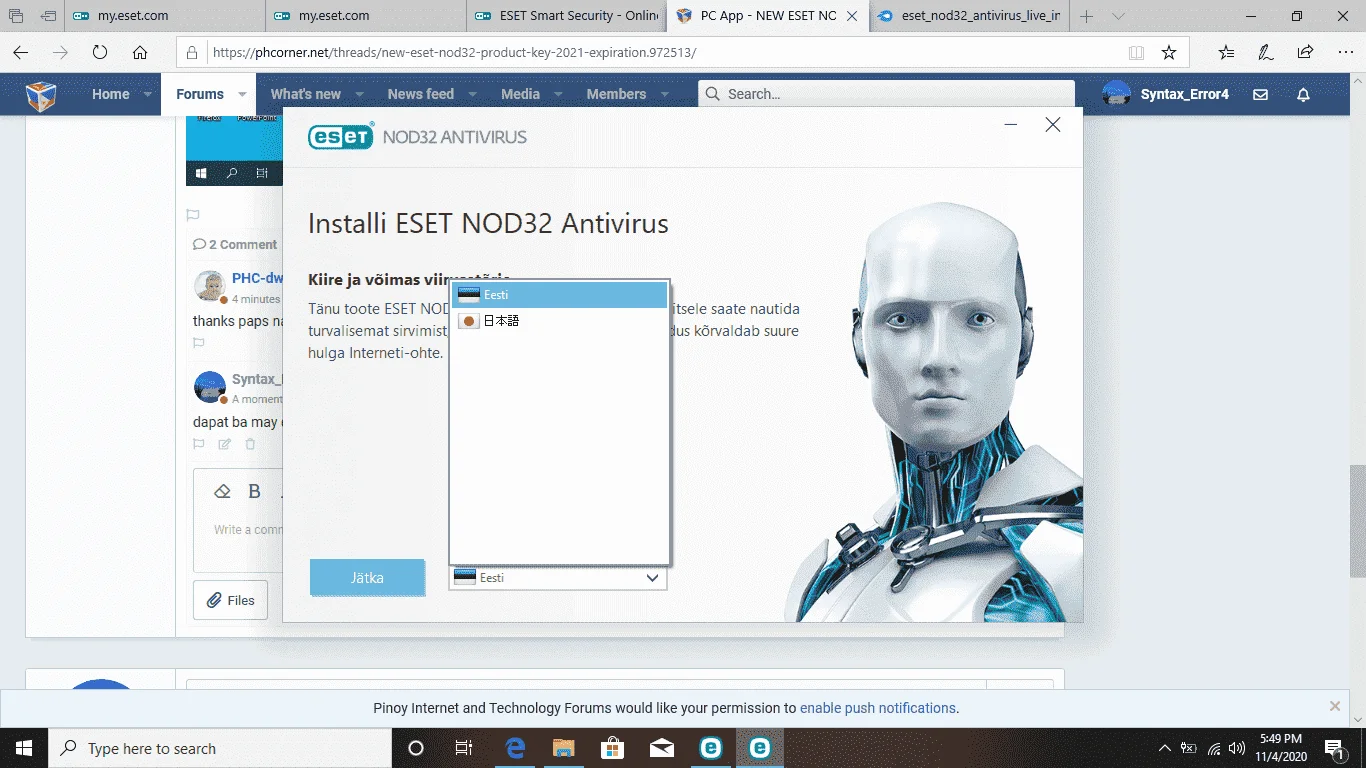Set tabs aside icon
The height and width of the screenshot is (768, 1366).
48,16
